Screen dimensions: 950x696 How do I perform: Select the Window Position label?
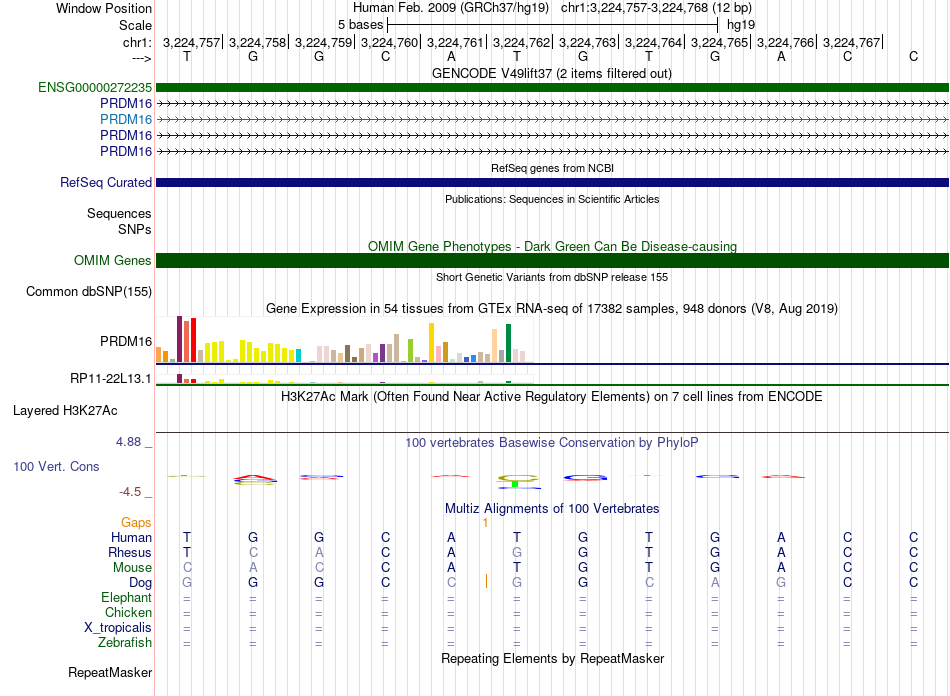[104, 8]
